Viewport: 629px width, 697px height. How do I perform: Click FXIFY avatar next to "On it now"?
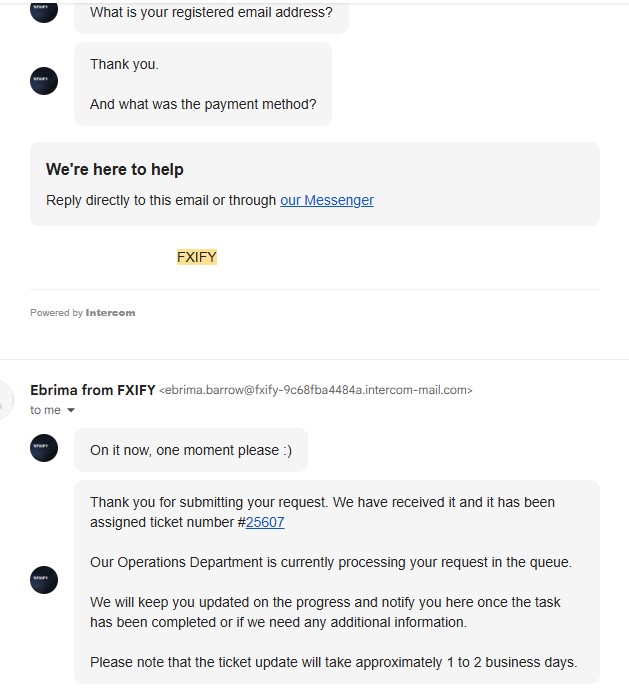click(x=44, y=448)
